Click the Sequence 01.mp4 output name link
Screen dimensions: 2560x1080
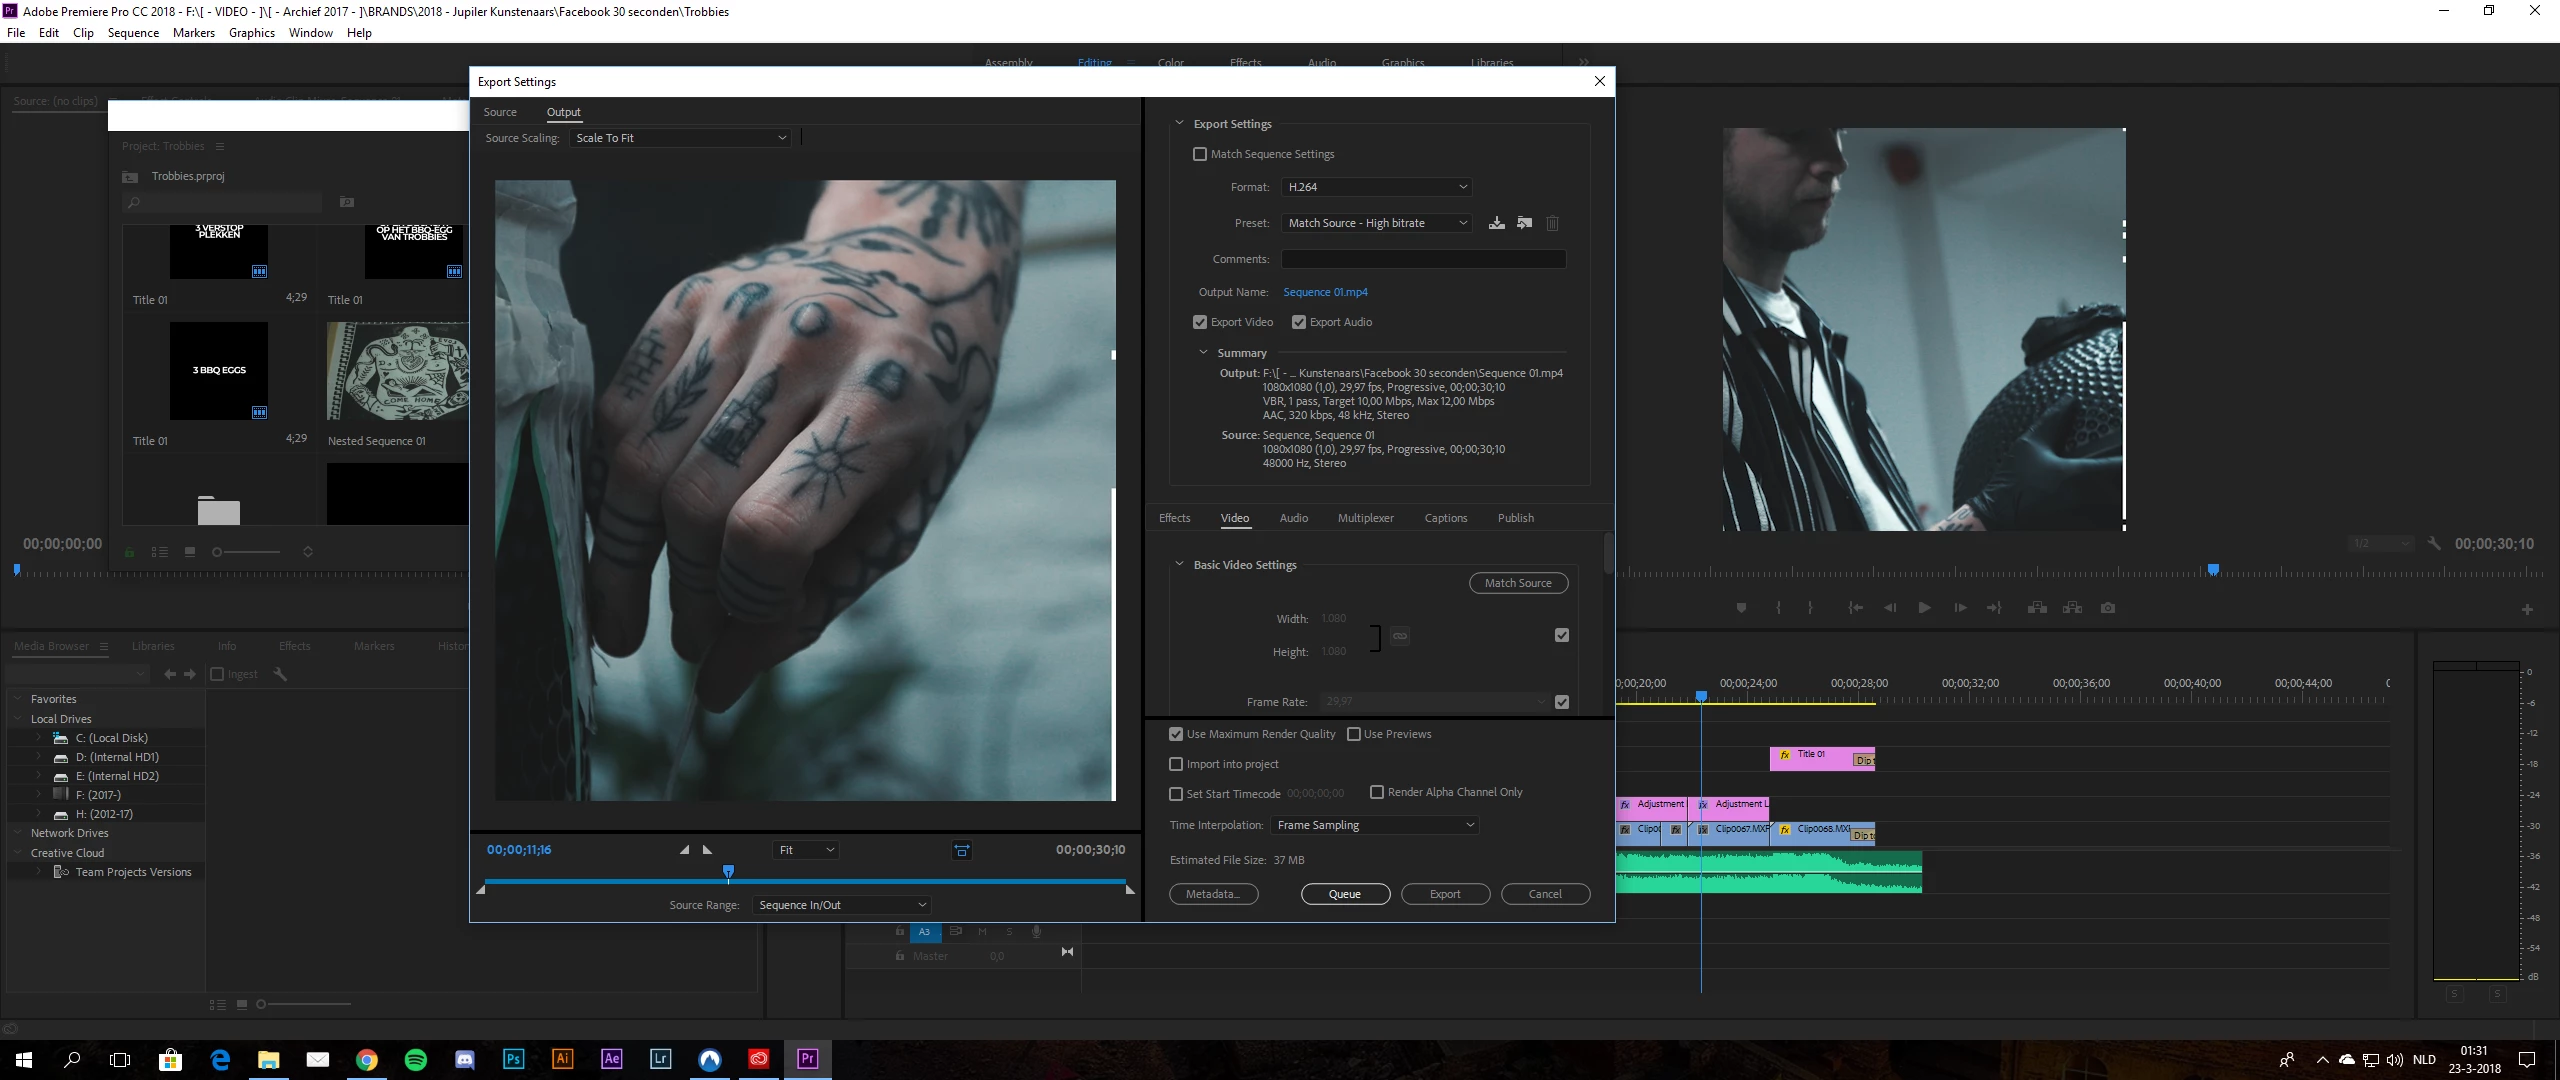[x=1325, y=292]
